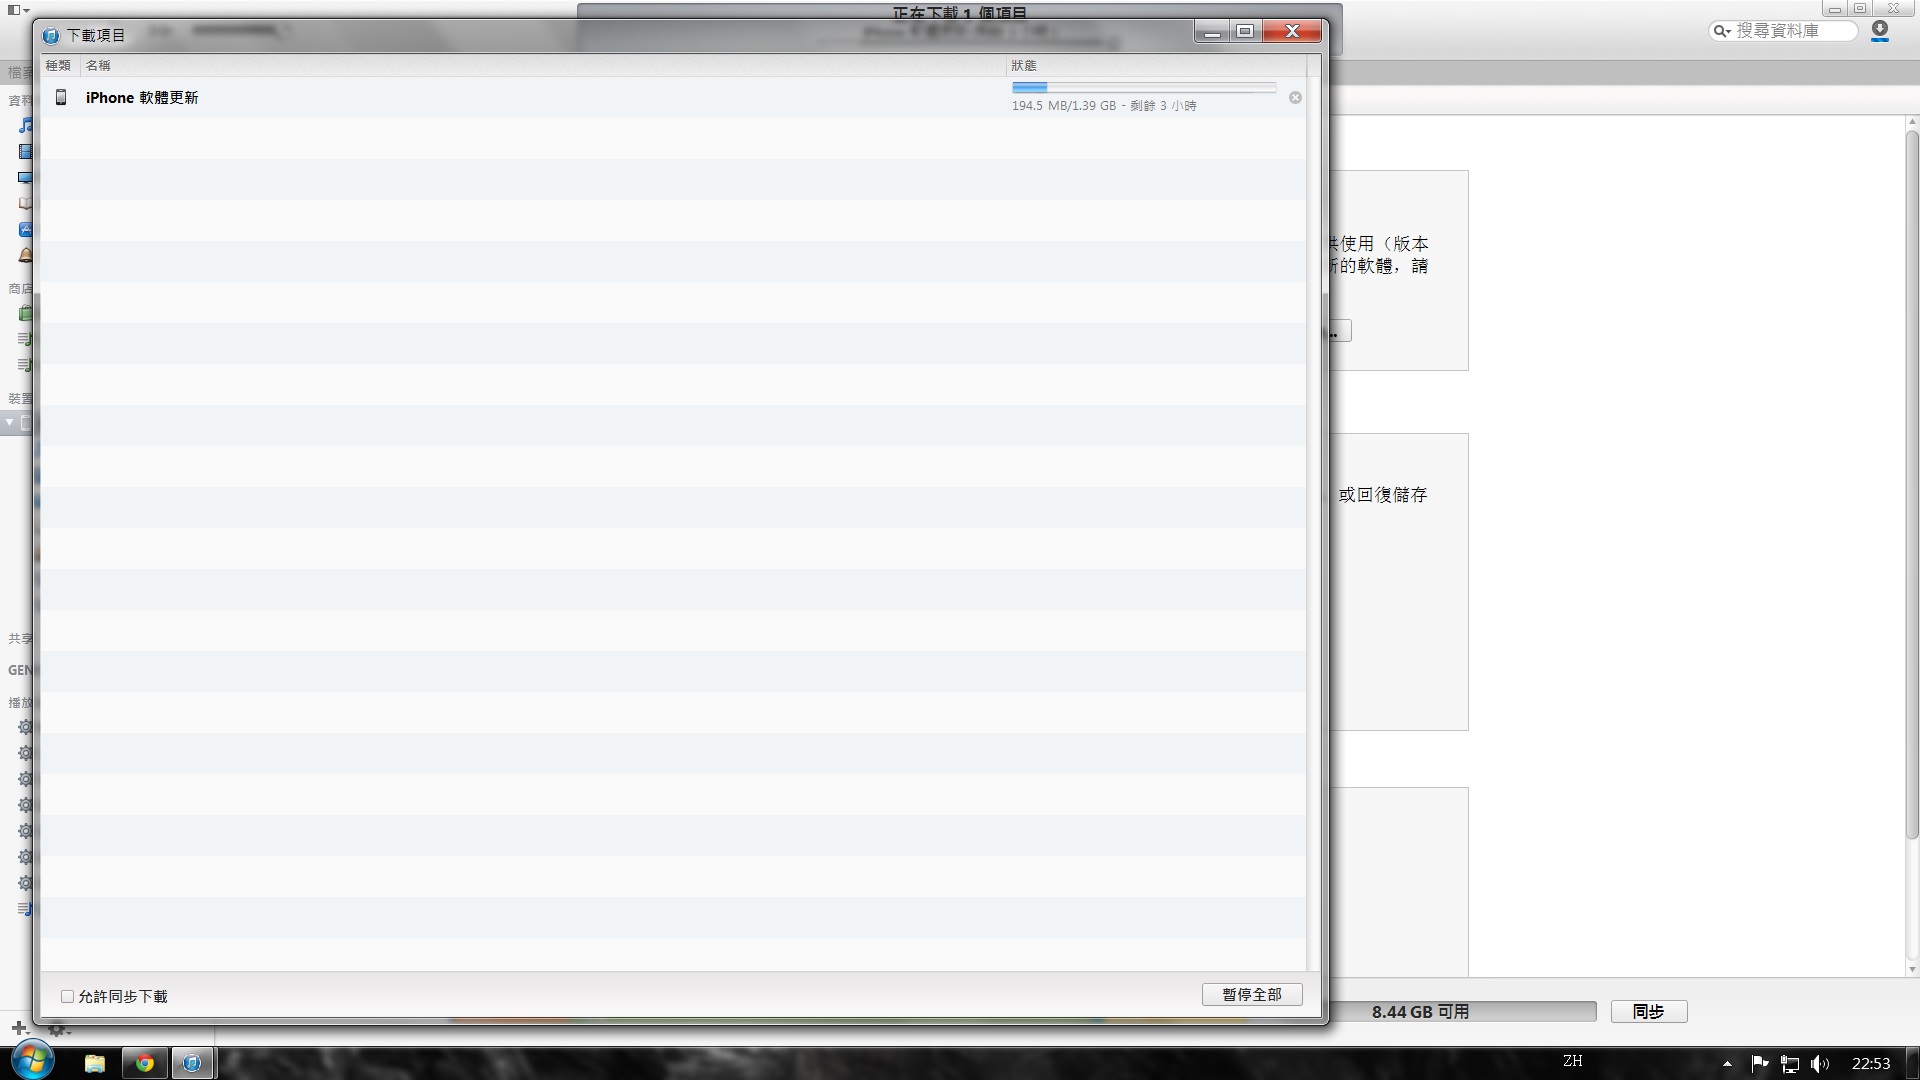This screenshot has width=1920, height=1080.
Task: Cancel the iPhone software update download
Action: pos(1295,98)
